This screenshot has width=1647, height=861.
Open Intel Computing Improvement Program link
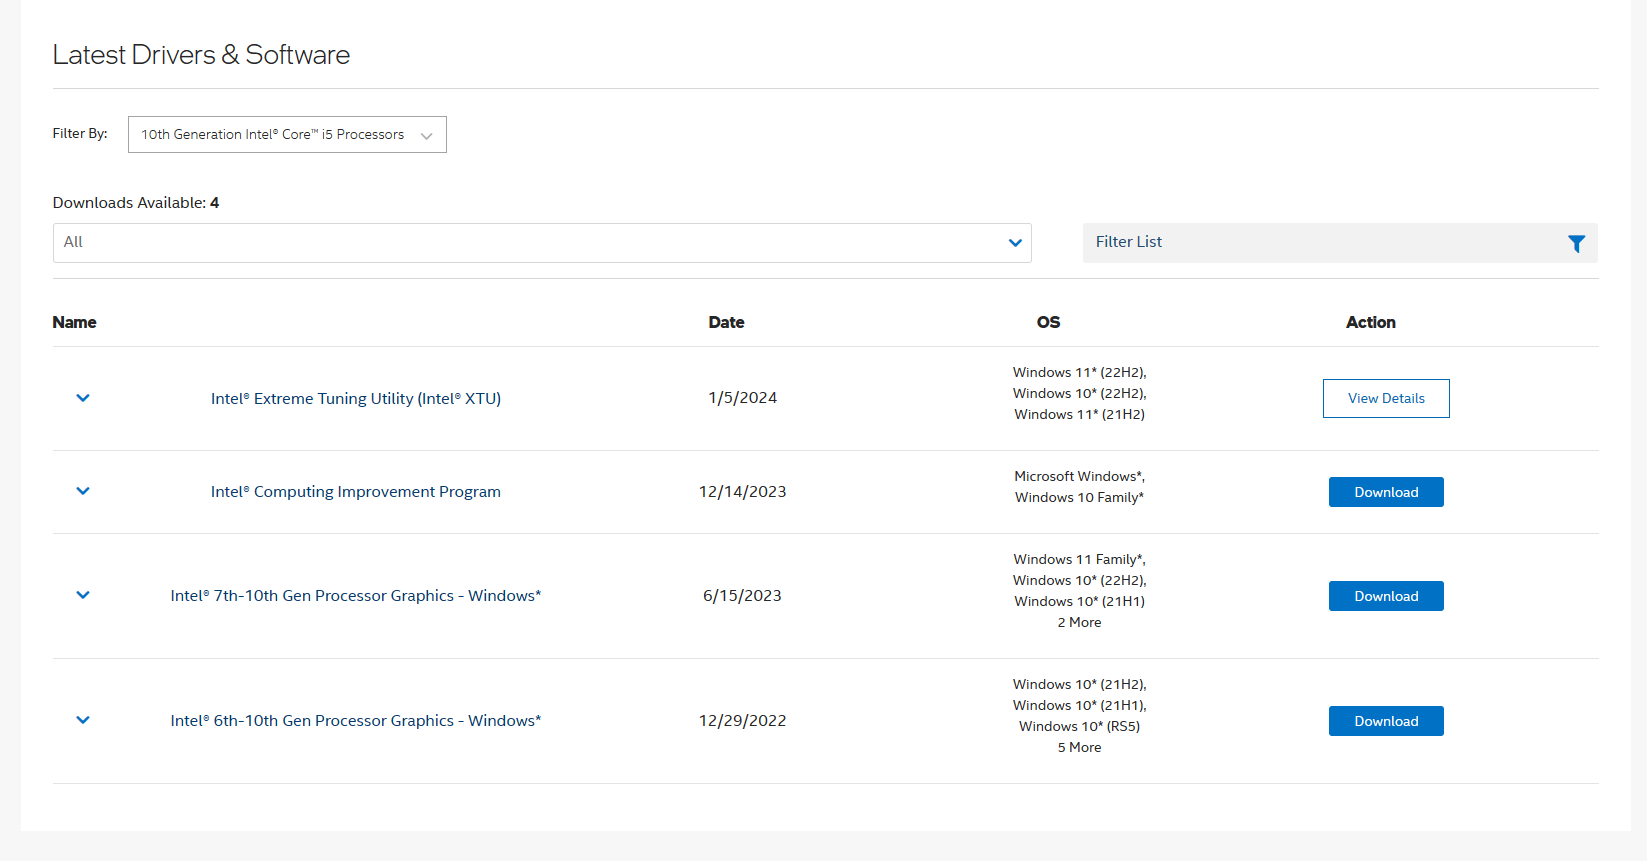[x=356, y=492]
